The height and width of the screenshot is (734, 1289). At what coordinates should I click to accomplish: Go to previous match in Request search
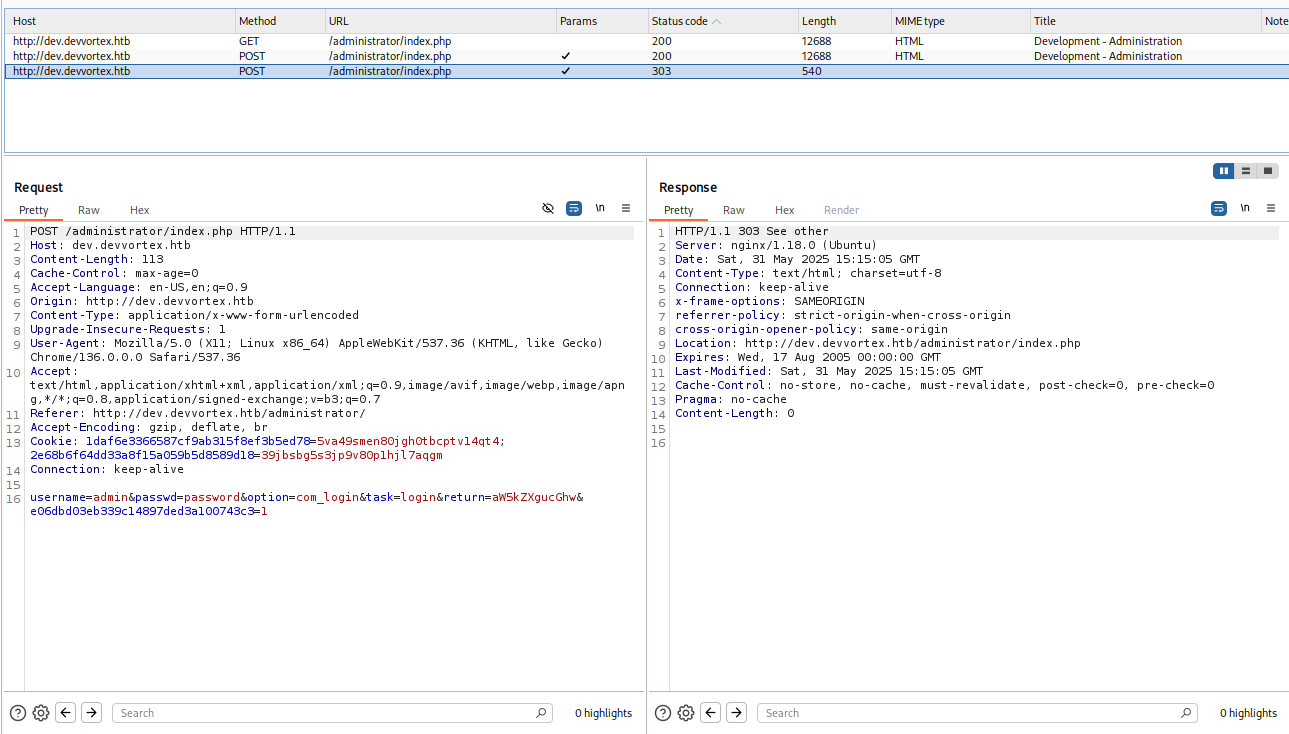66,713
